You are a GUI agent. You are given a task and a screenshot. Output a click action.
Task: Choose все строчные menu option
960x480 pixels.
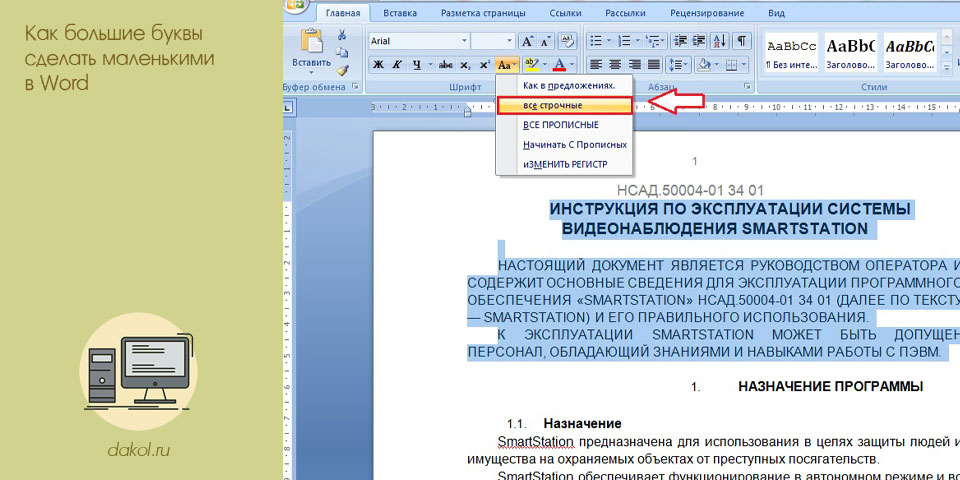564,105
